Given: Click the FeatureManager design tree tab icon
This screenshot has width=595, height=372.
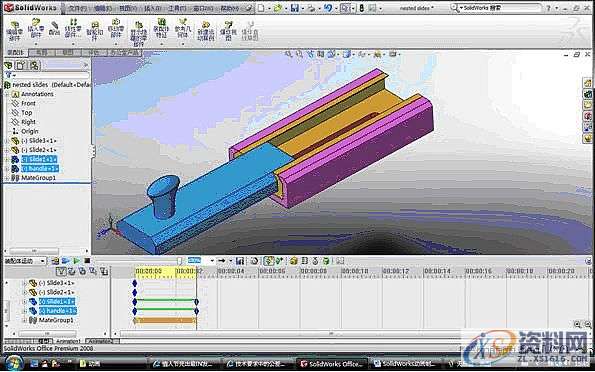Looking at the screenshot, I should point(8,65).
